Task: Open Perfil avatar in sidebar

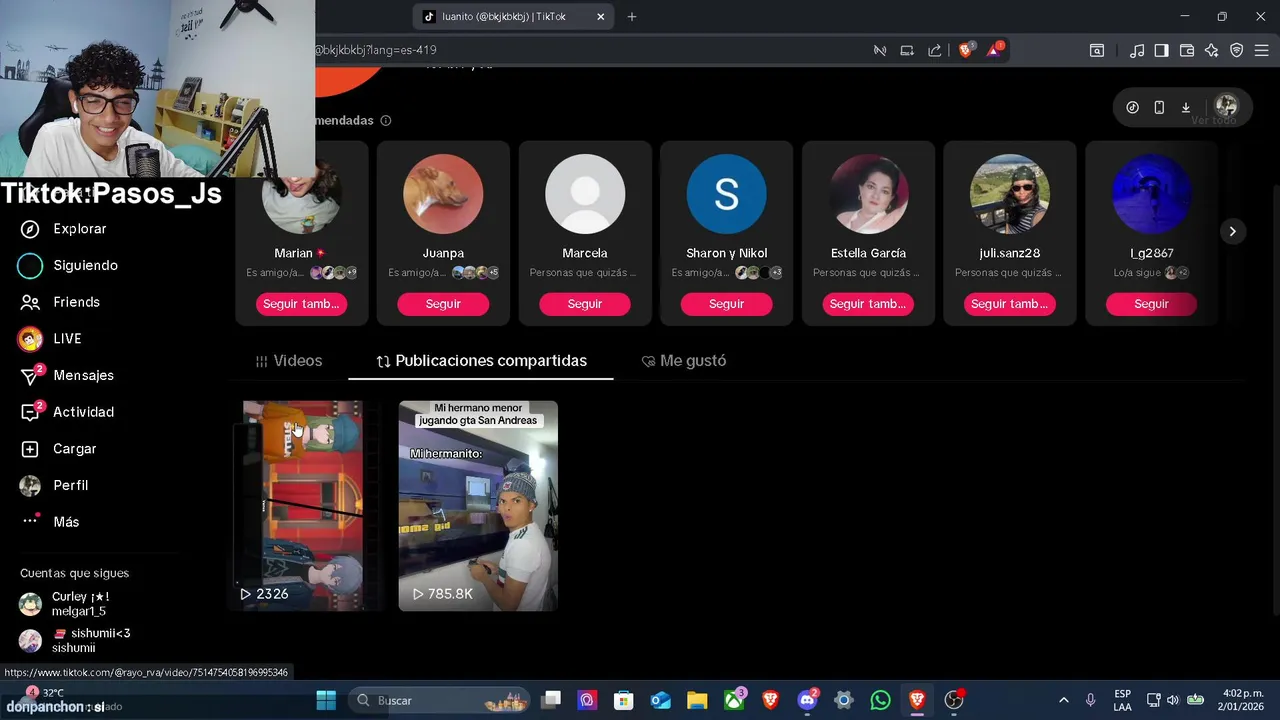Action: [x=30, y=485]
